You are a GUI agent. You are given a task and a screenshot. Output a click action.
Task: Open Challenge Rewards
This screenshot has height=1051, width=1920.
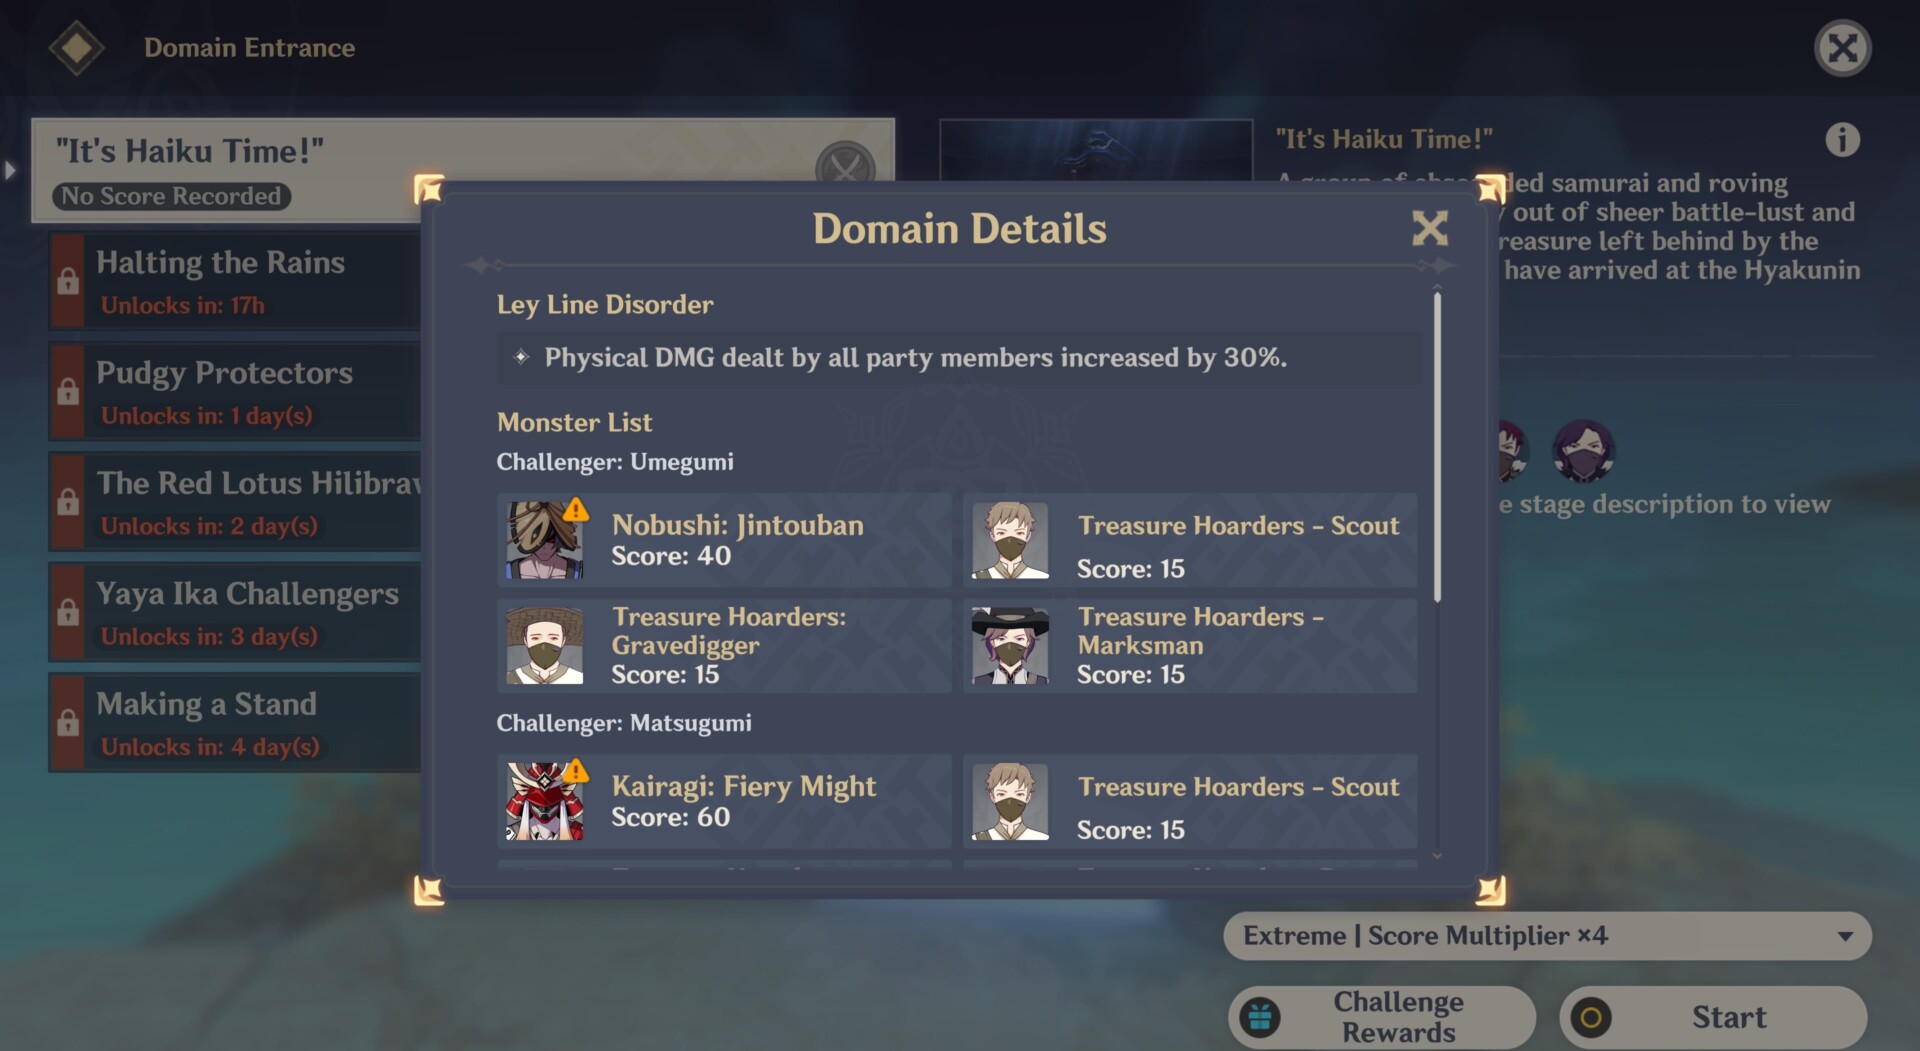[x=1382, y=1017]
